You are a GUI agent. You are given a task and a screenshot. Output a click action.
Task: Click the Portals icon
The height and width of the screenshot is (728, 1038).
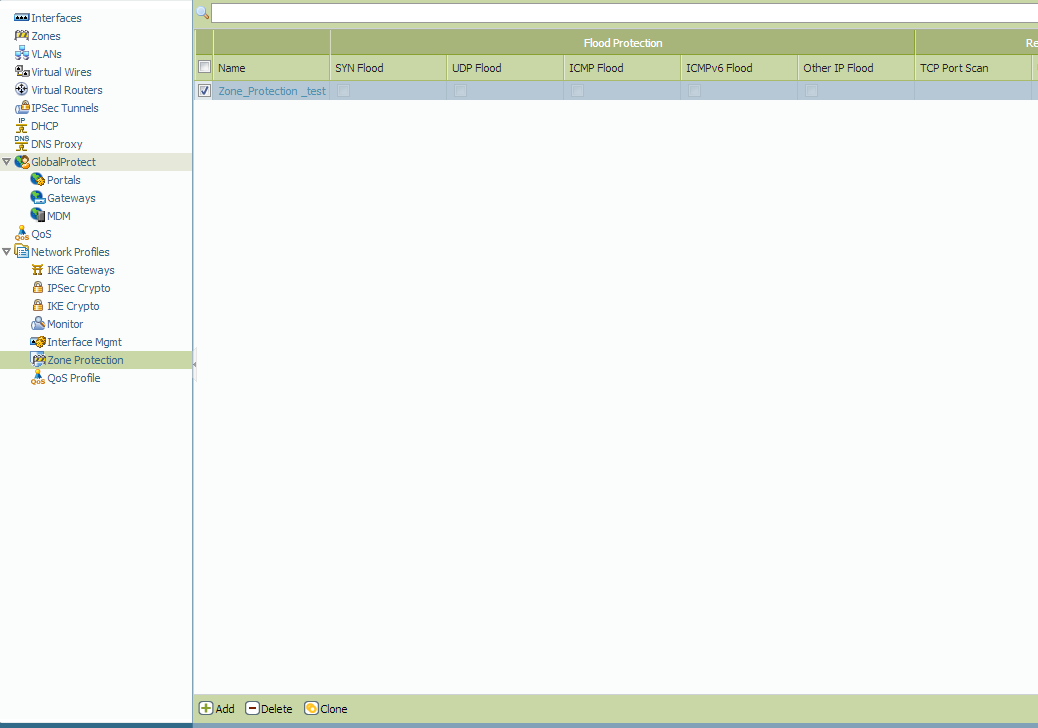click(x=38, y=179)
